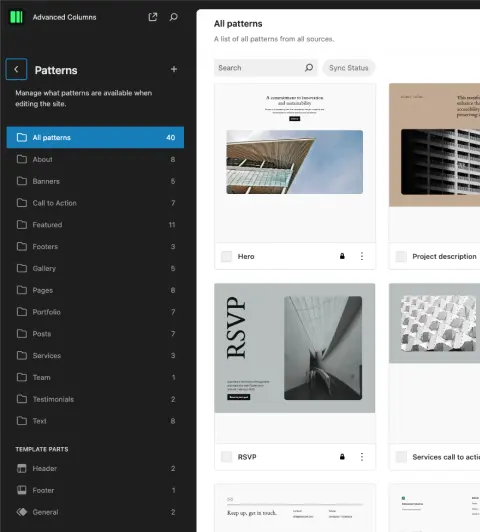Open the Footers patterns category
This screenshot has width=480, height=532.
(95, 246)
